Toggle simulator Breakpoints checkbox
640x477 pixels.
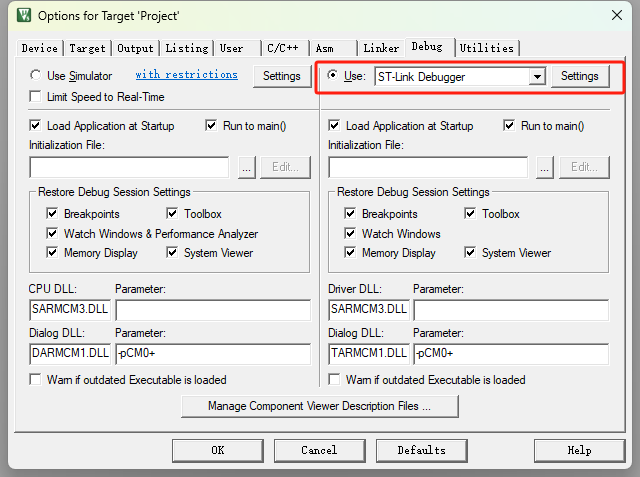point(52,213)
